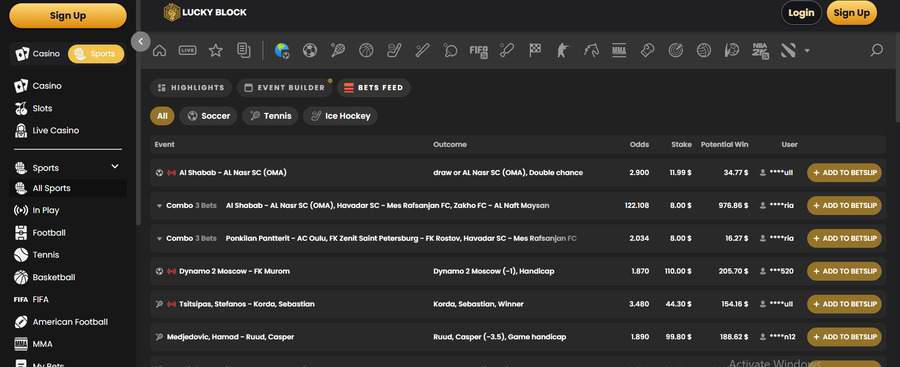
Task: Select the MMA toolbar icon
Action: tap(619, 51)
